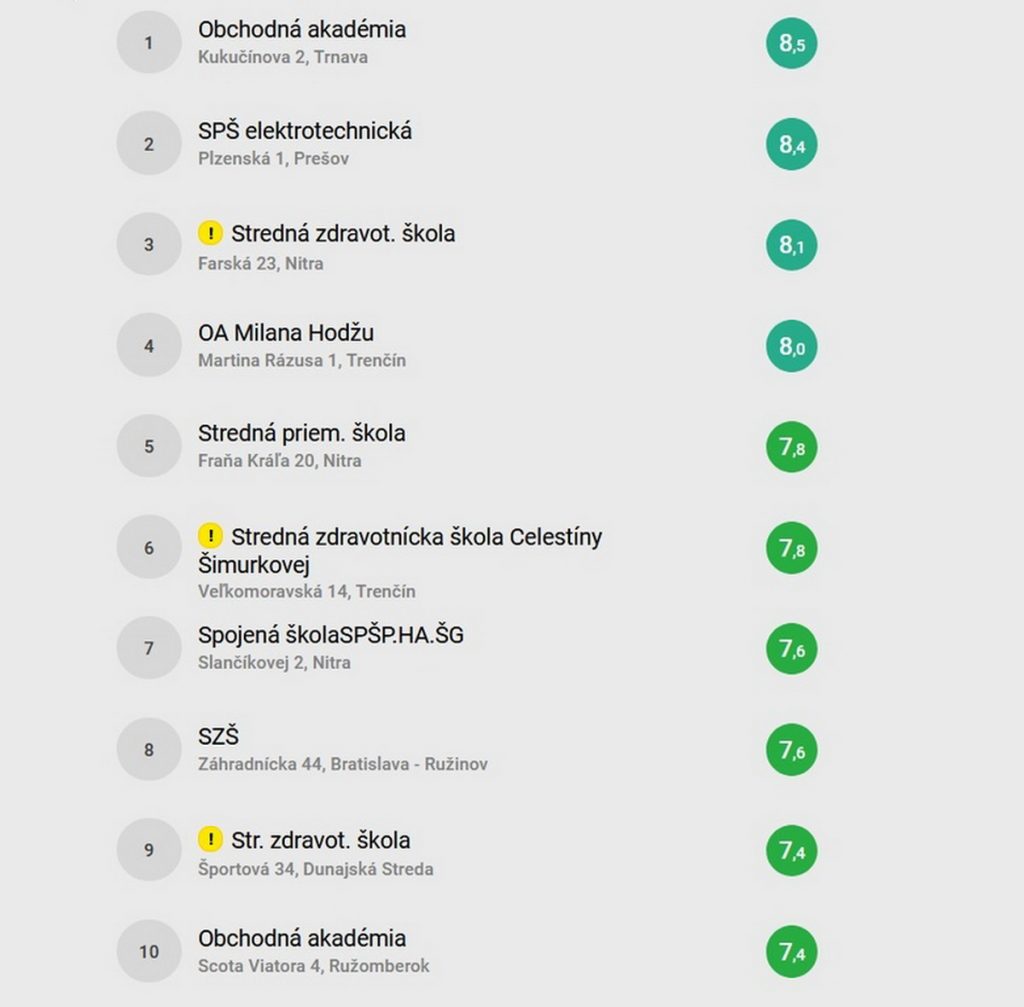Click the 8,0 score circle
The image size is (1024, 1007).
[792, 346]
